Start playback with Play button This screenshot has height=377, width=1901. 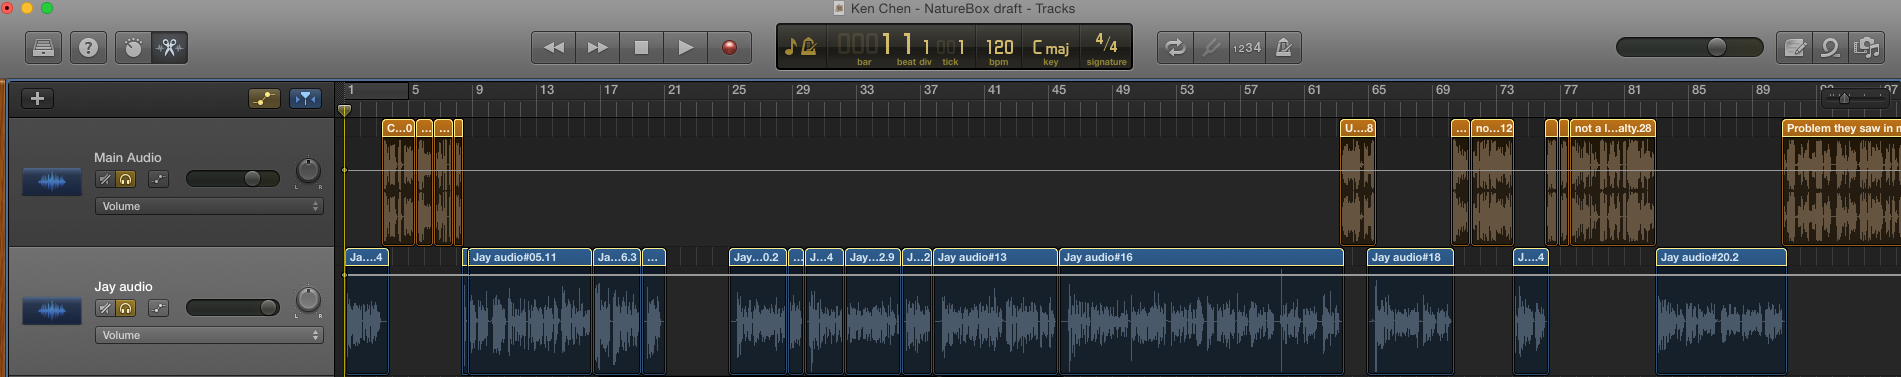coord(685,47)
